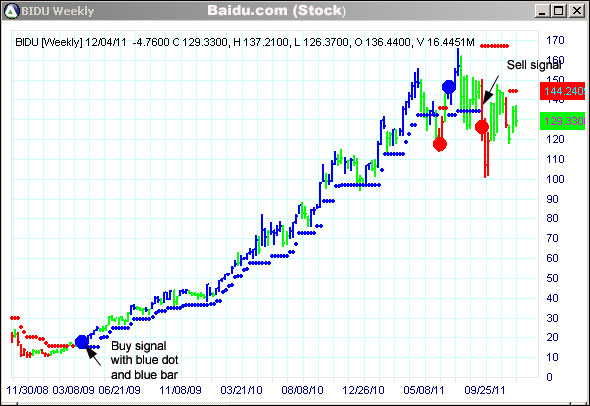Image resolution: width=590 pixels, height=406 pixels.
Task: Click the BIDU [Weekly] 12/04/11 data readout
Action: [245, 42]
